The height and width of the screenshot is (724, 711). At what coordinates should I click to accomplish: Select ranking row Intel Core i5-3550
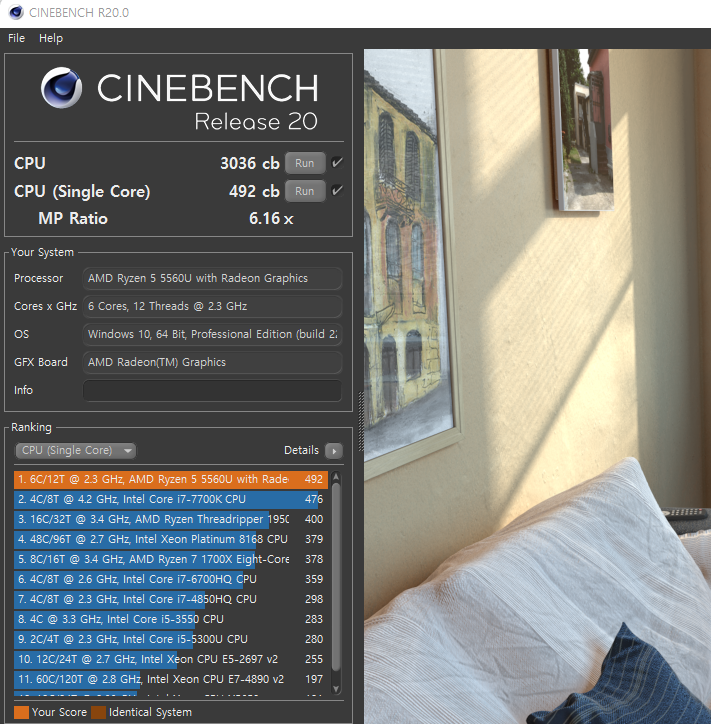(171, 620)
